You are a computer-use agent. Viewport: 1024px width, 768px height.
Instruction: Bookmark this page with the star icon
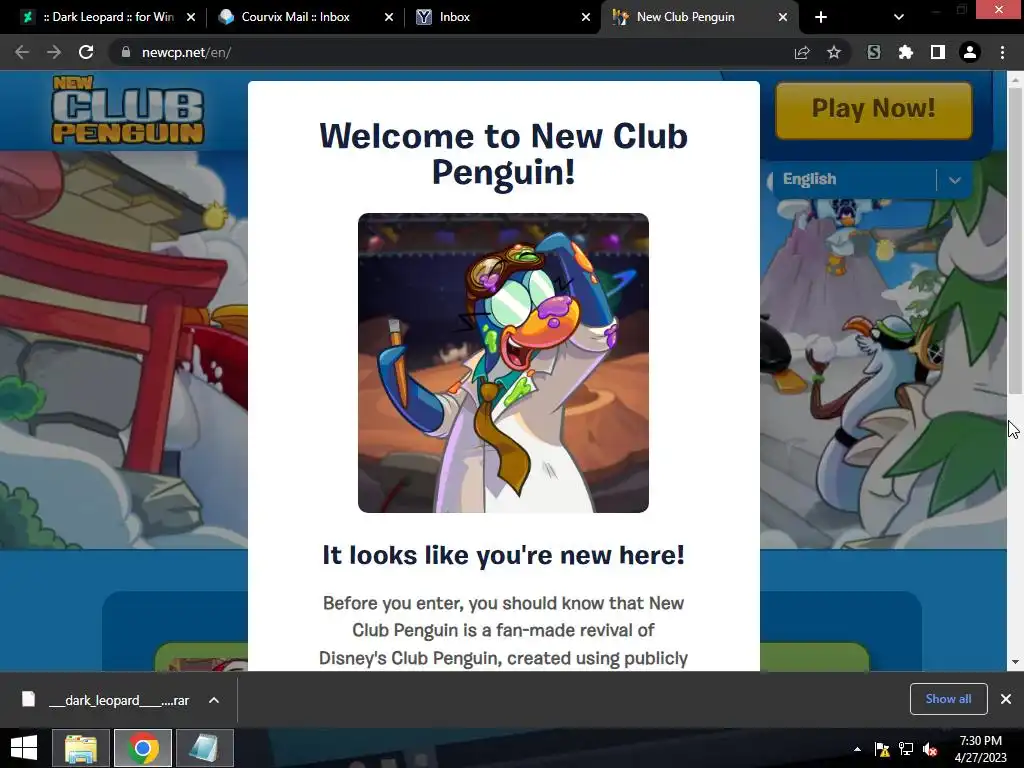(834, 52)
